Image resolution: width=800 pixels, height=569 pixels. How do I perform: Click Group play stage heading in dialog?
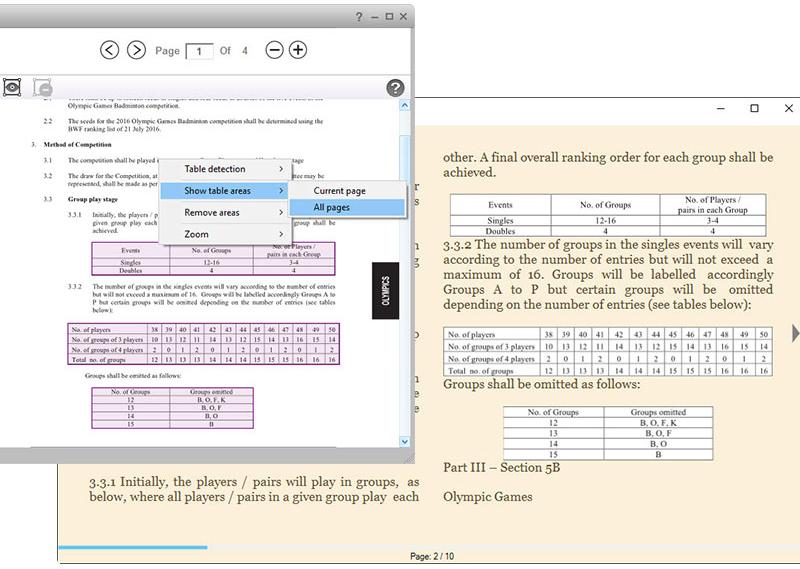pyautogui.click(x=93, y=199)
